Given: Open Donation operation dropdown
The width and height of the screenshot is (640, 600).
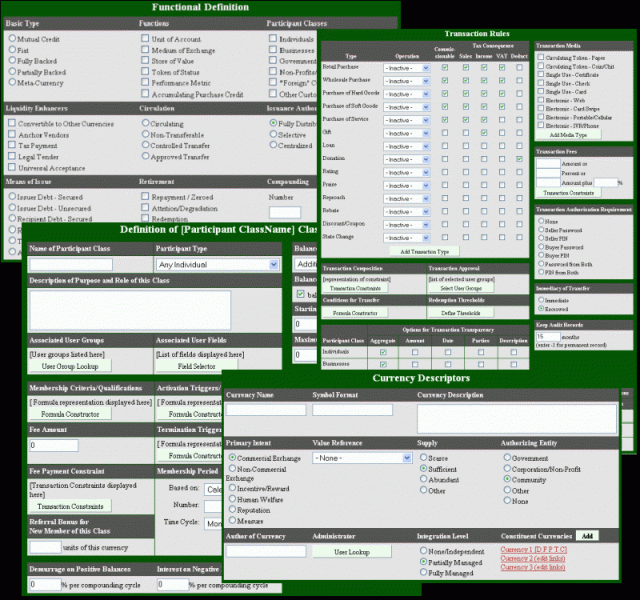Looking at the screenshot, I should [406, 160].
